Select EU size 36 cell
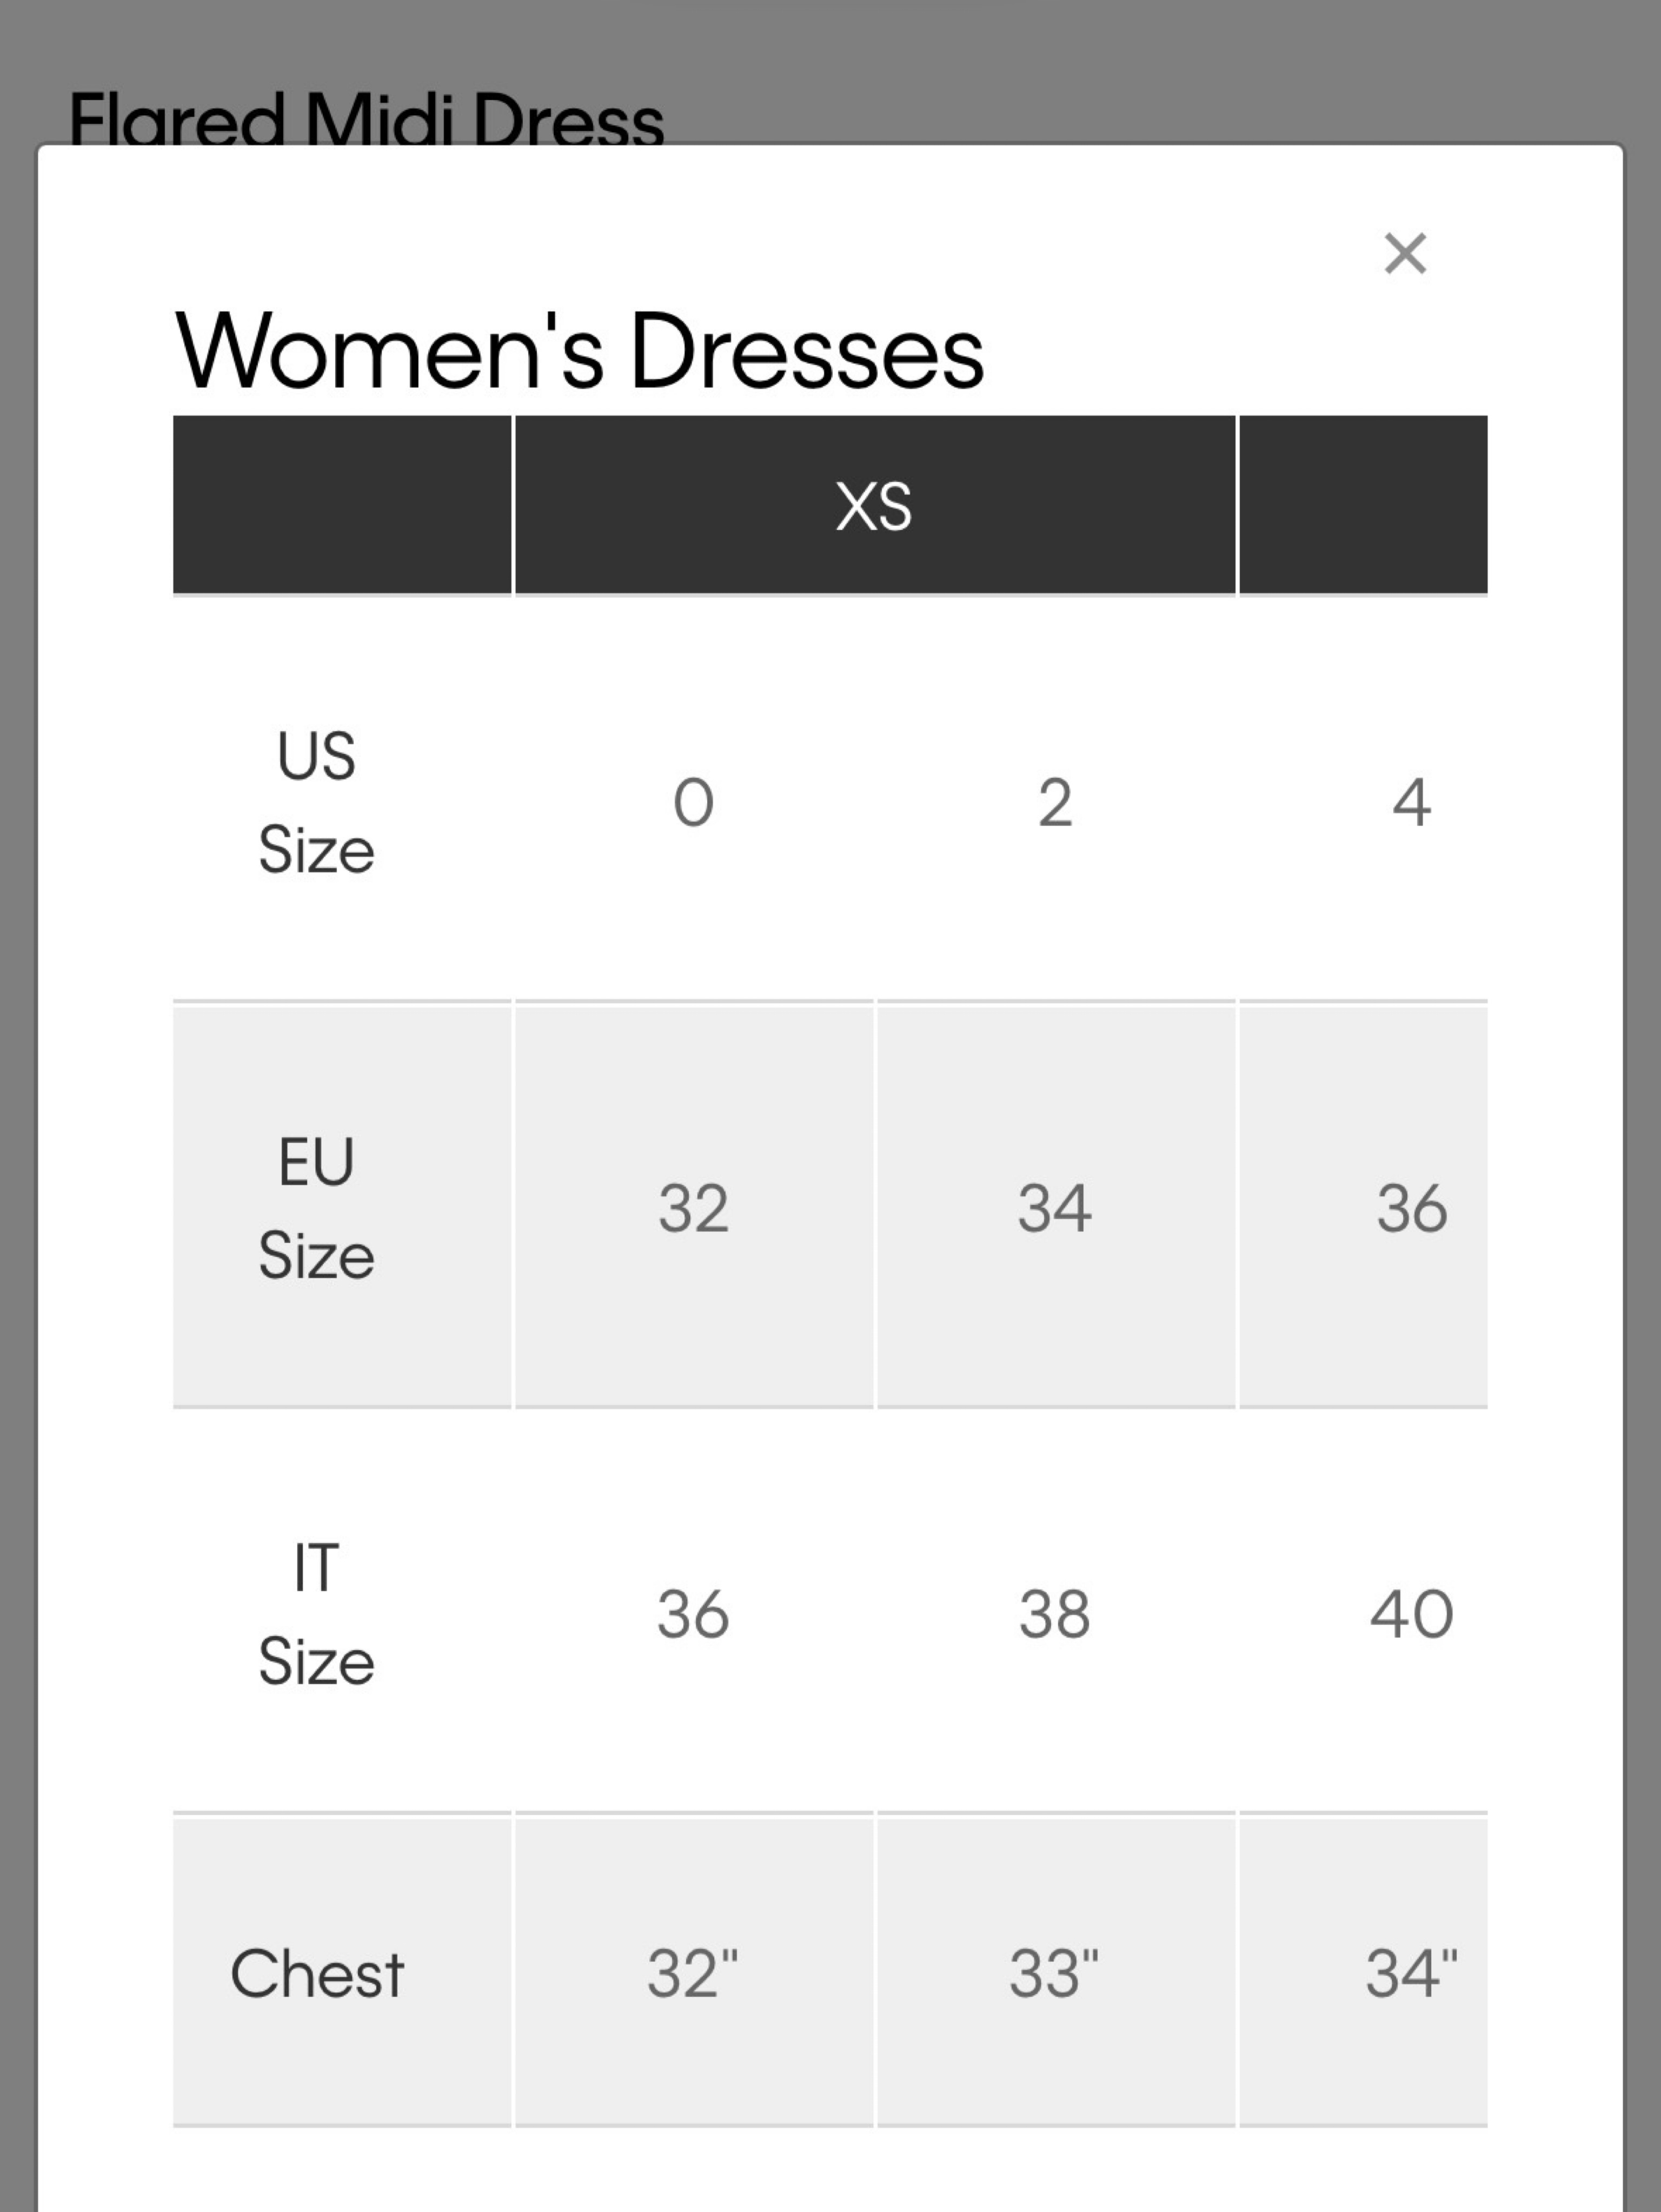 (1364, 1207)
